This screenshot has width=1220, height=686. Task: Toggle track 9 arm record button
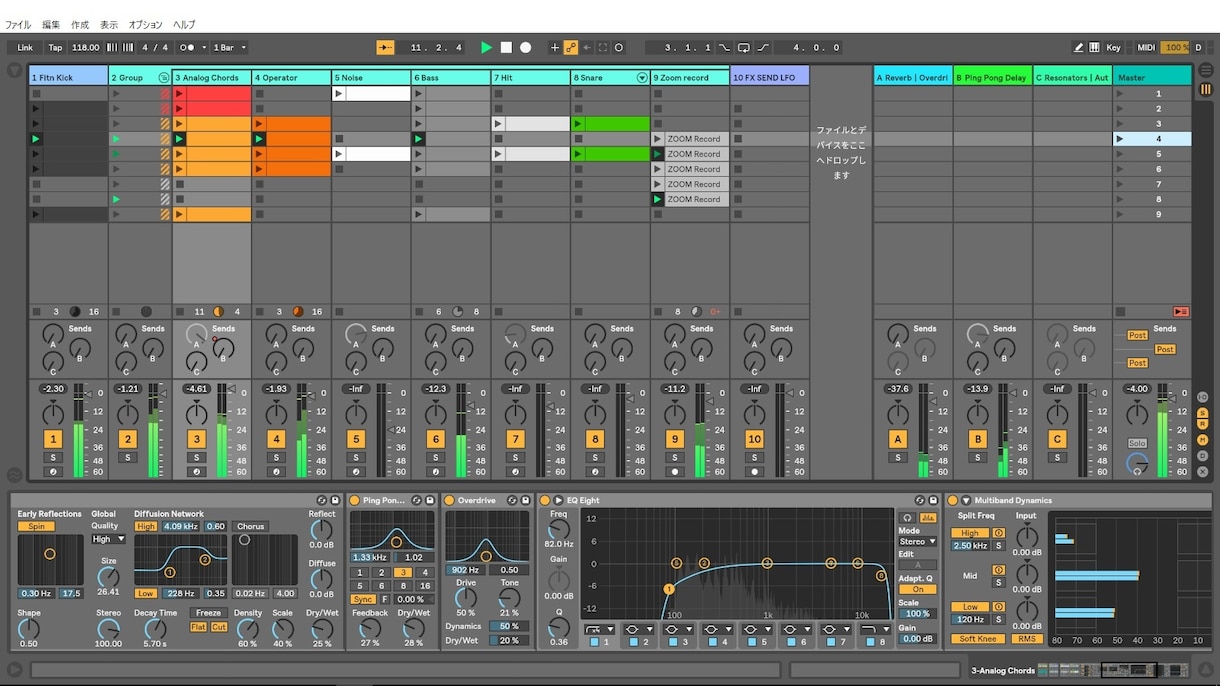point(675,471)
